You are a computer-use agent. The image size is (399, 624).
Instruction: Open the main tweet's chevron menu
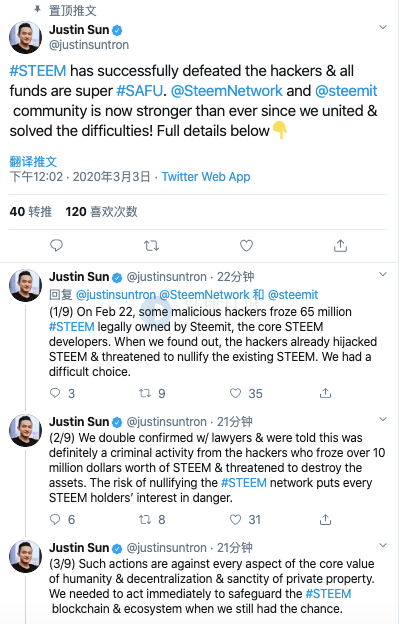[383, 27]
